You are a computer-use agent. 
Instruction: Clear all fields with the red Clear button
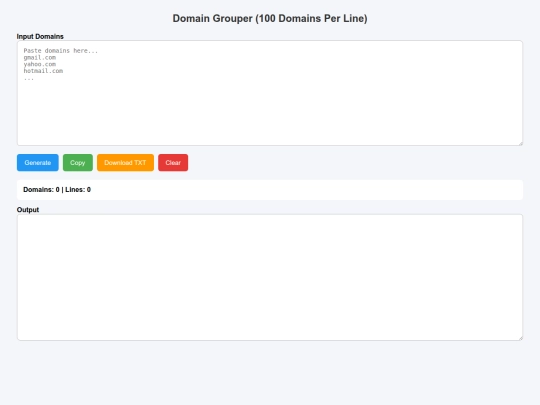(173, 163)
